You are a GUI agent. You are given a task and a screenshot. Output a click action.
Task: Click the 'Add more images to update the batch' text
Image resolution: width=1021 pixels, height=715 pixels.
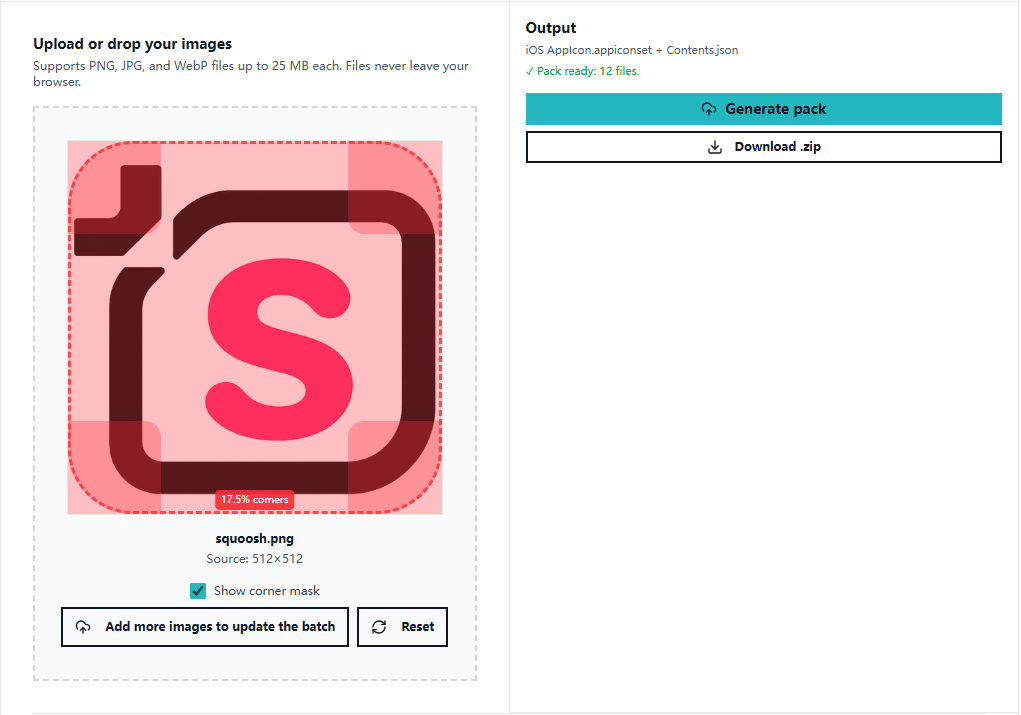[x=220, y=627]
